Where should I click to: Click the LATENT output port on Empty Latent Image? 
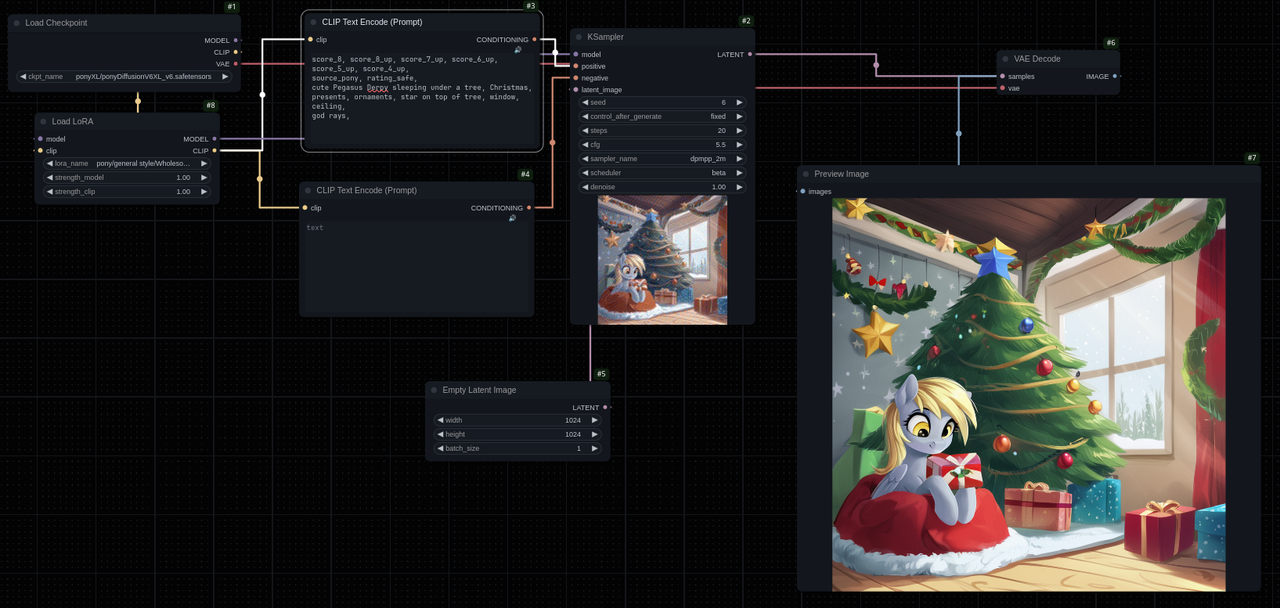(605, 407)
